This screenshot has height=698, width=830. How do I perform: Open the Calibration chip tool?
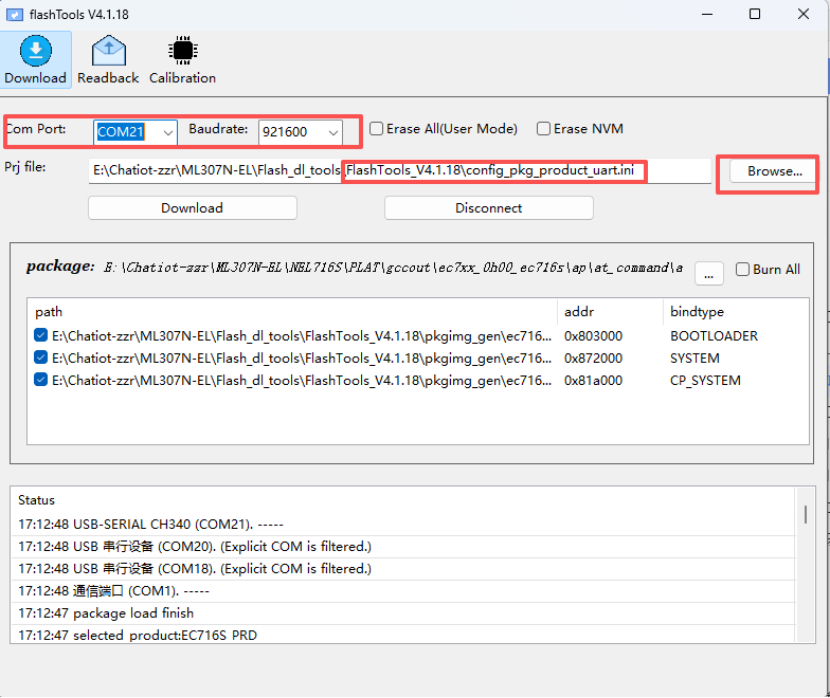[183, 60]
